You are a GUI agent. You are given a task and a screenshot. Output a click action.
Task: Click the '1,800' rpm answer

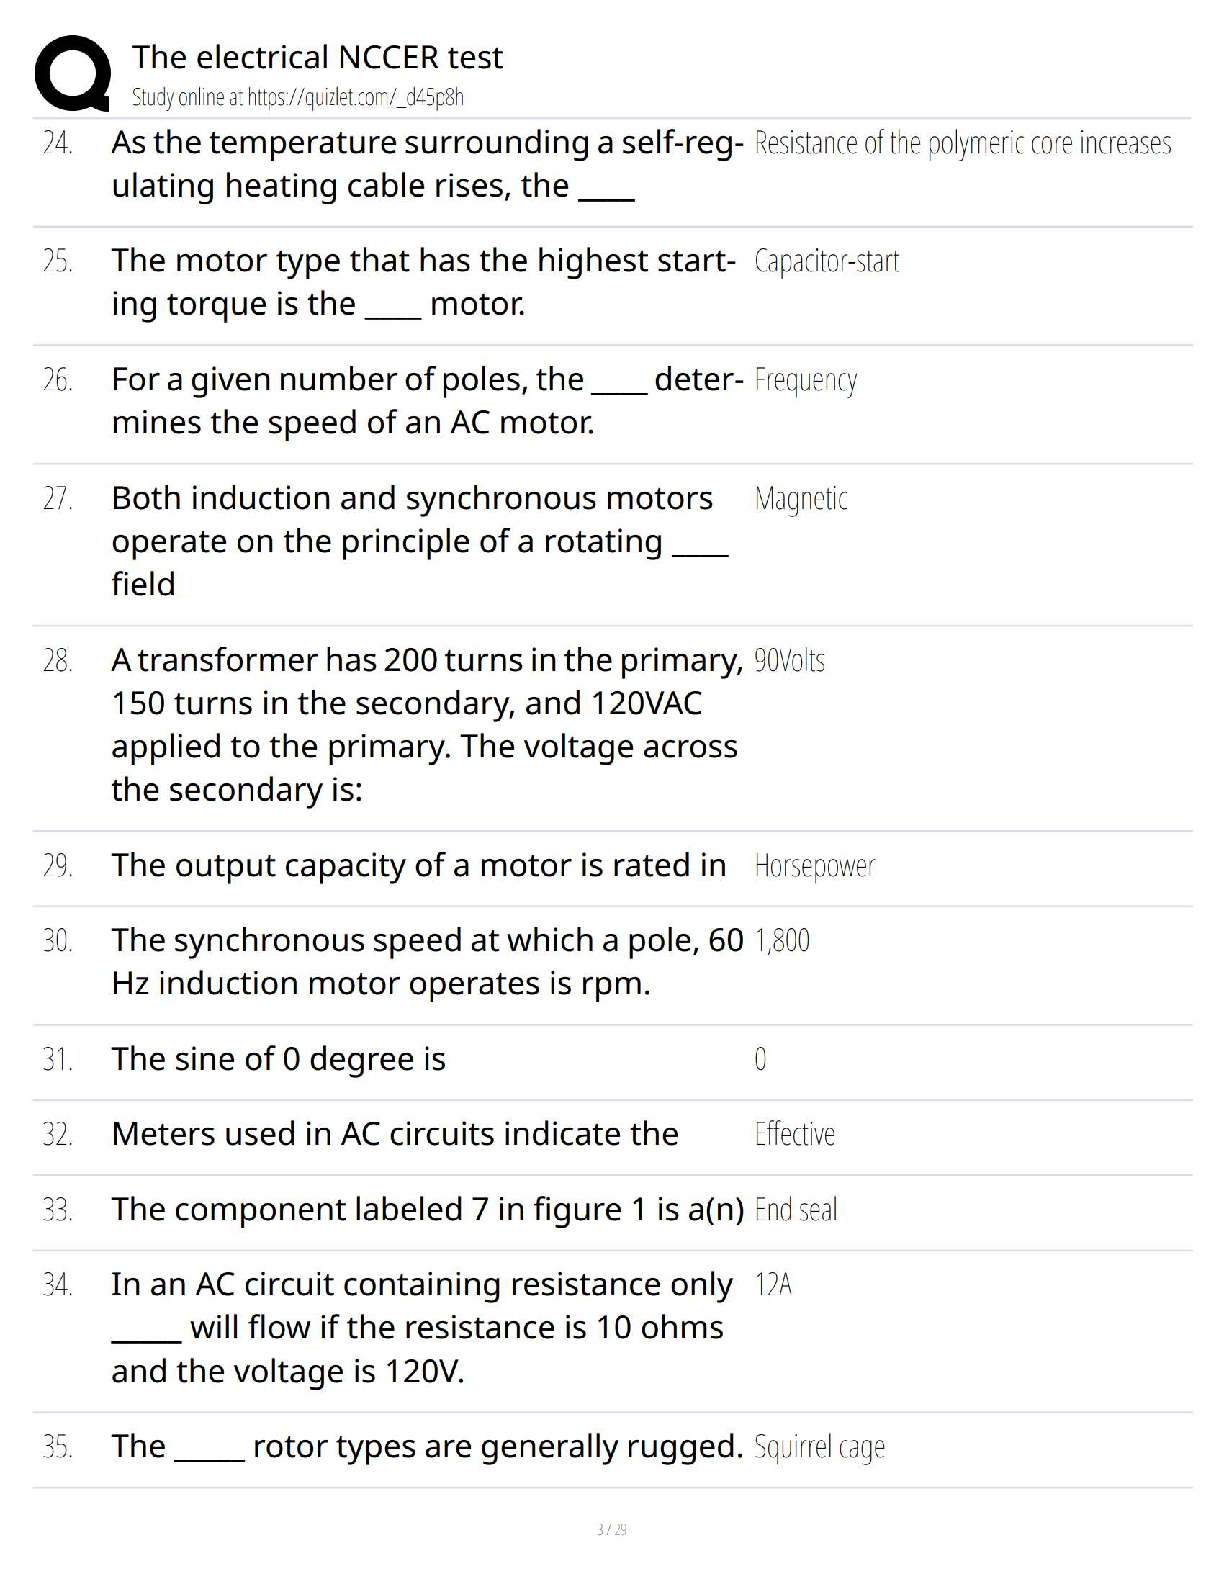[x=782, y=941]
